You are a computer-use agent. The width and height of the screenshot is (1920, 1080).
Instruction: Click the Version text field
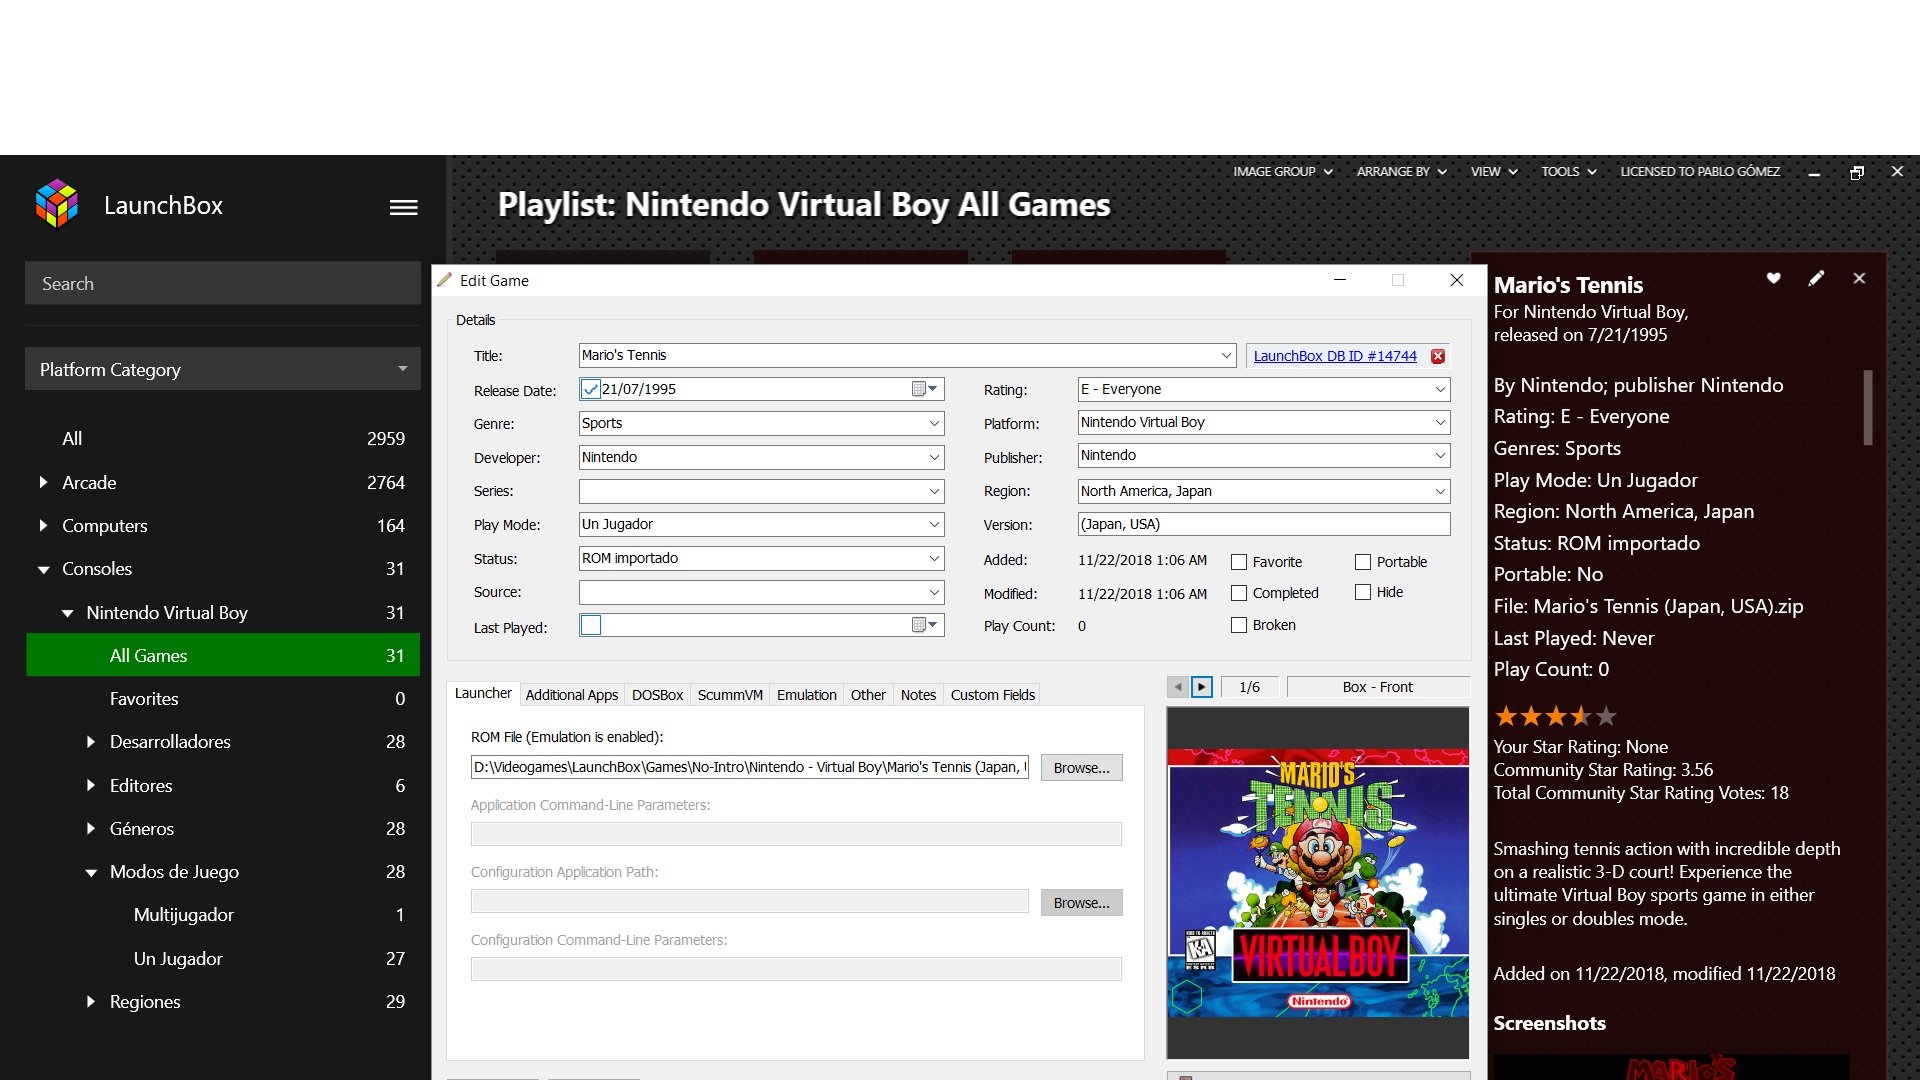[1264, 524]
